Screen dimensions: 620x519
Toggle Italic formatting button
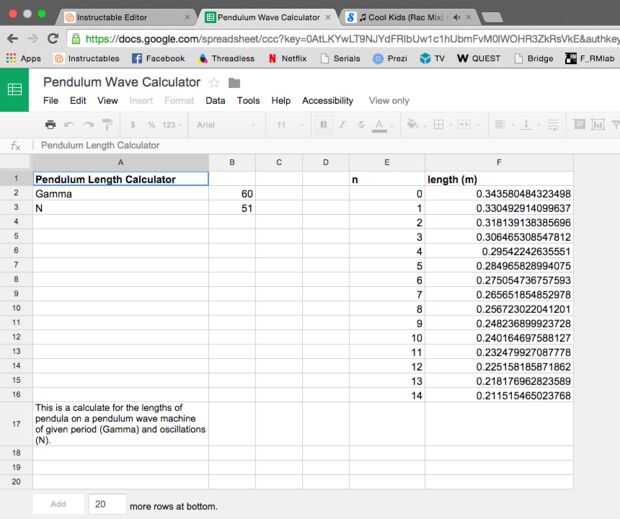pos(342,125)
